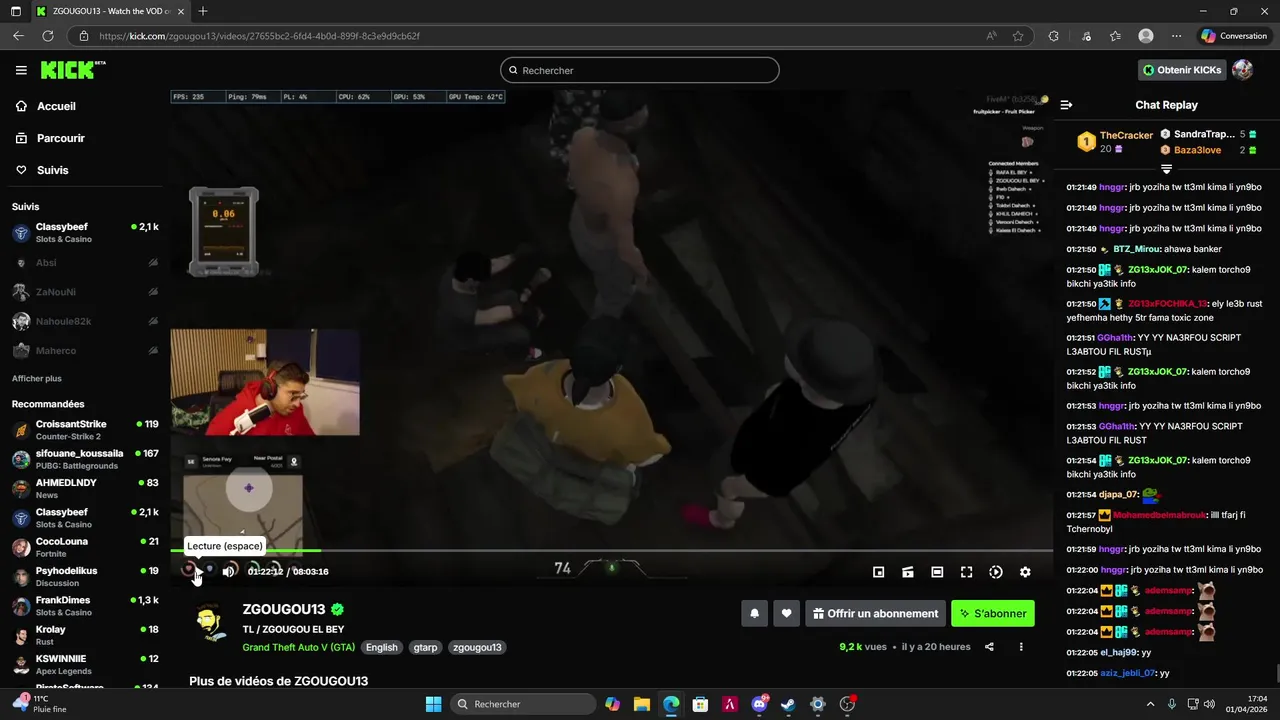
Task: Open CocoLouna recommended channel
Action: (x=85, y=547)
